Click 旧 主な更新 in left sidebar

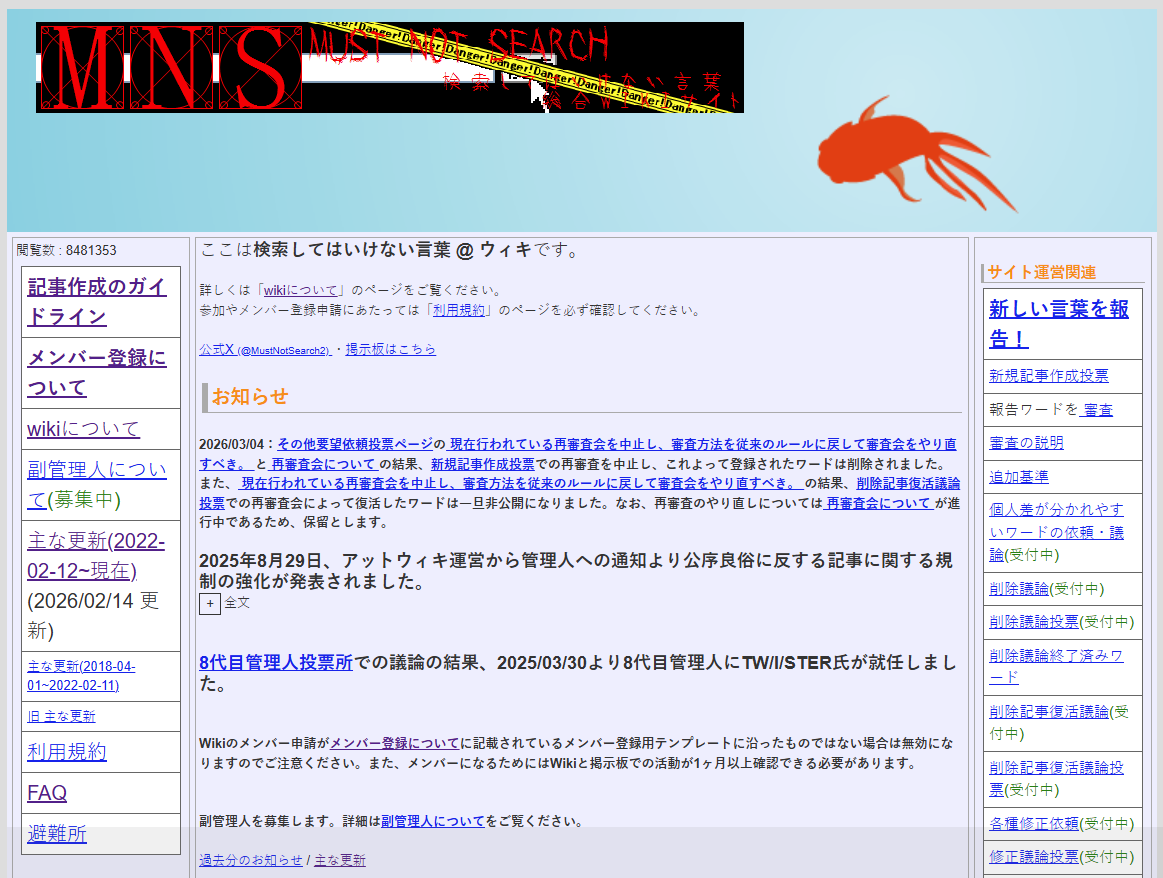point(61,716)
